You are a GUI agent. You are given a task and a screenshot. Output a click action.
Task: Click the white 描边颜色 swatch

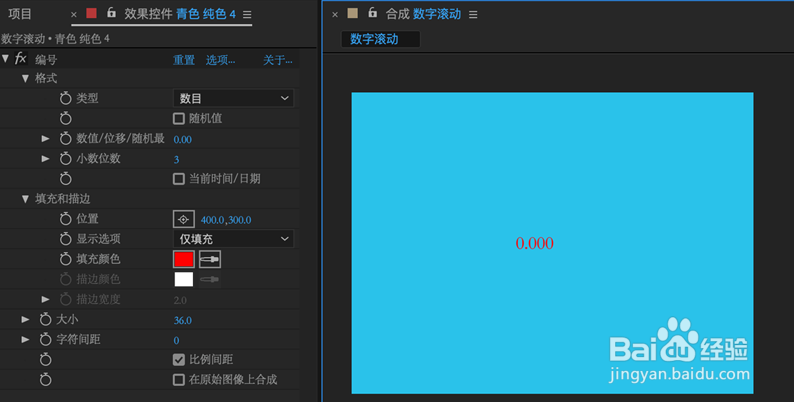(x=184, y=279)
